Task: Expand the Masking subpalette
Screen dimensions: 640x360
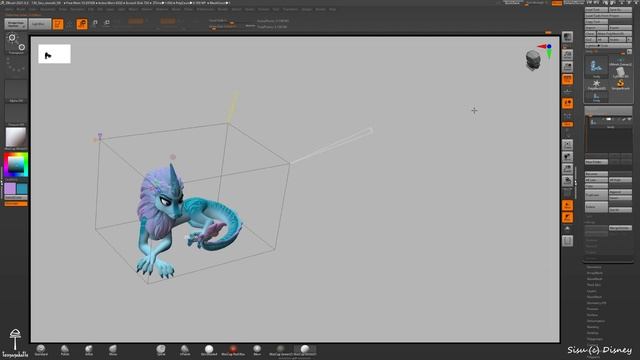Action: tap(593, 327)
